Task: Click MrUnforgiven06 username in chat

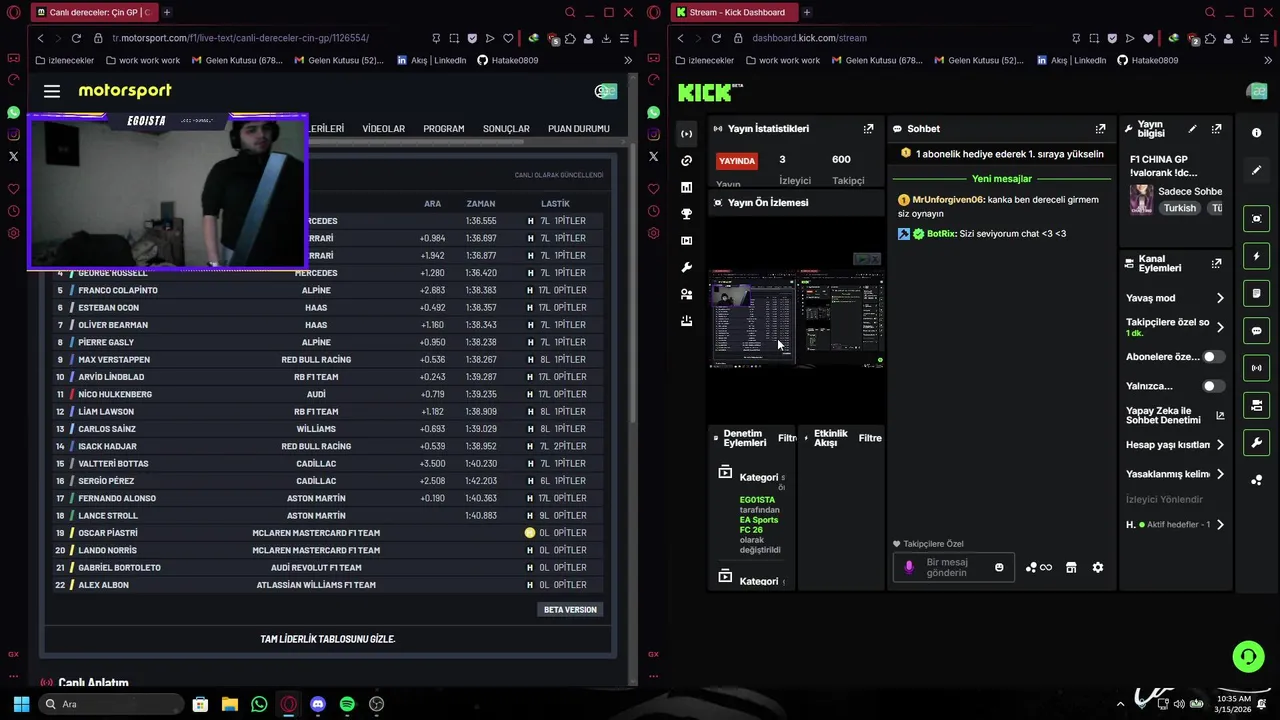Action: point(948,200)
